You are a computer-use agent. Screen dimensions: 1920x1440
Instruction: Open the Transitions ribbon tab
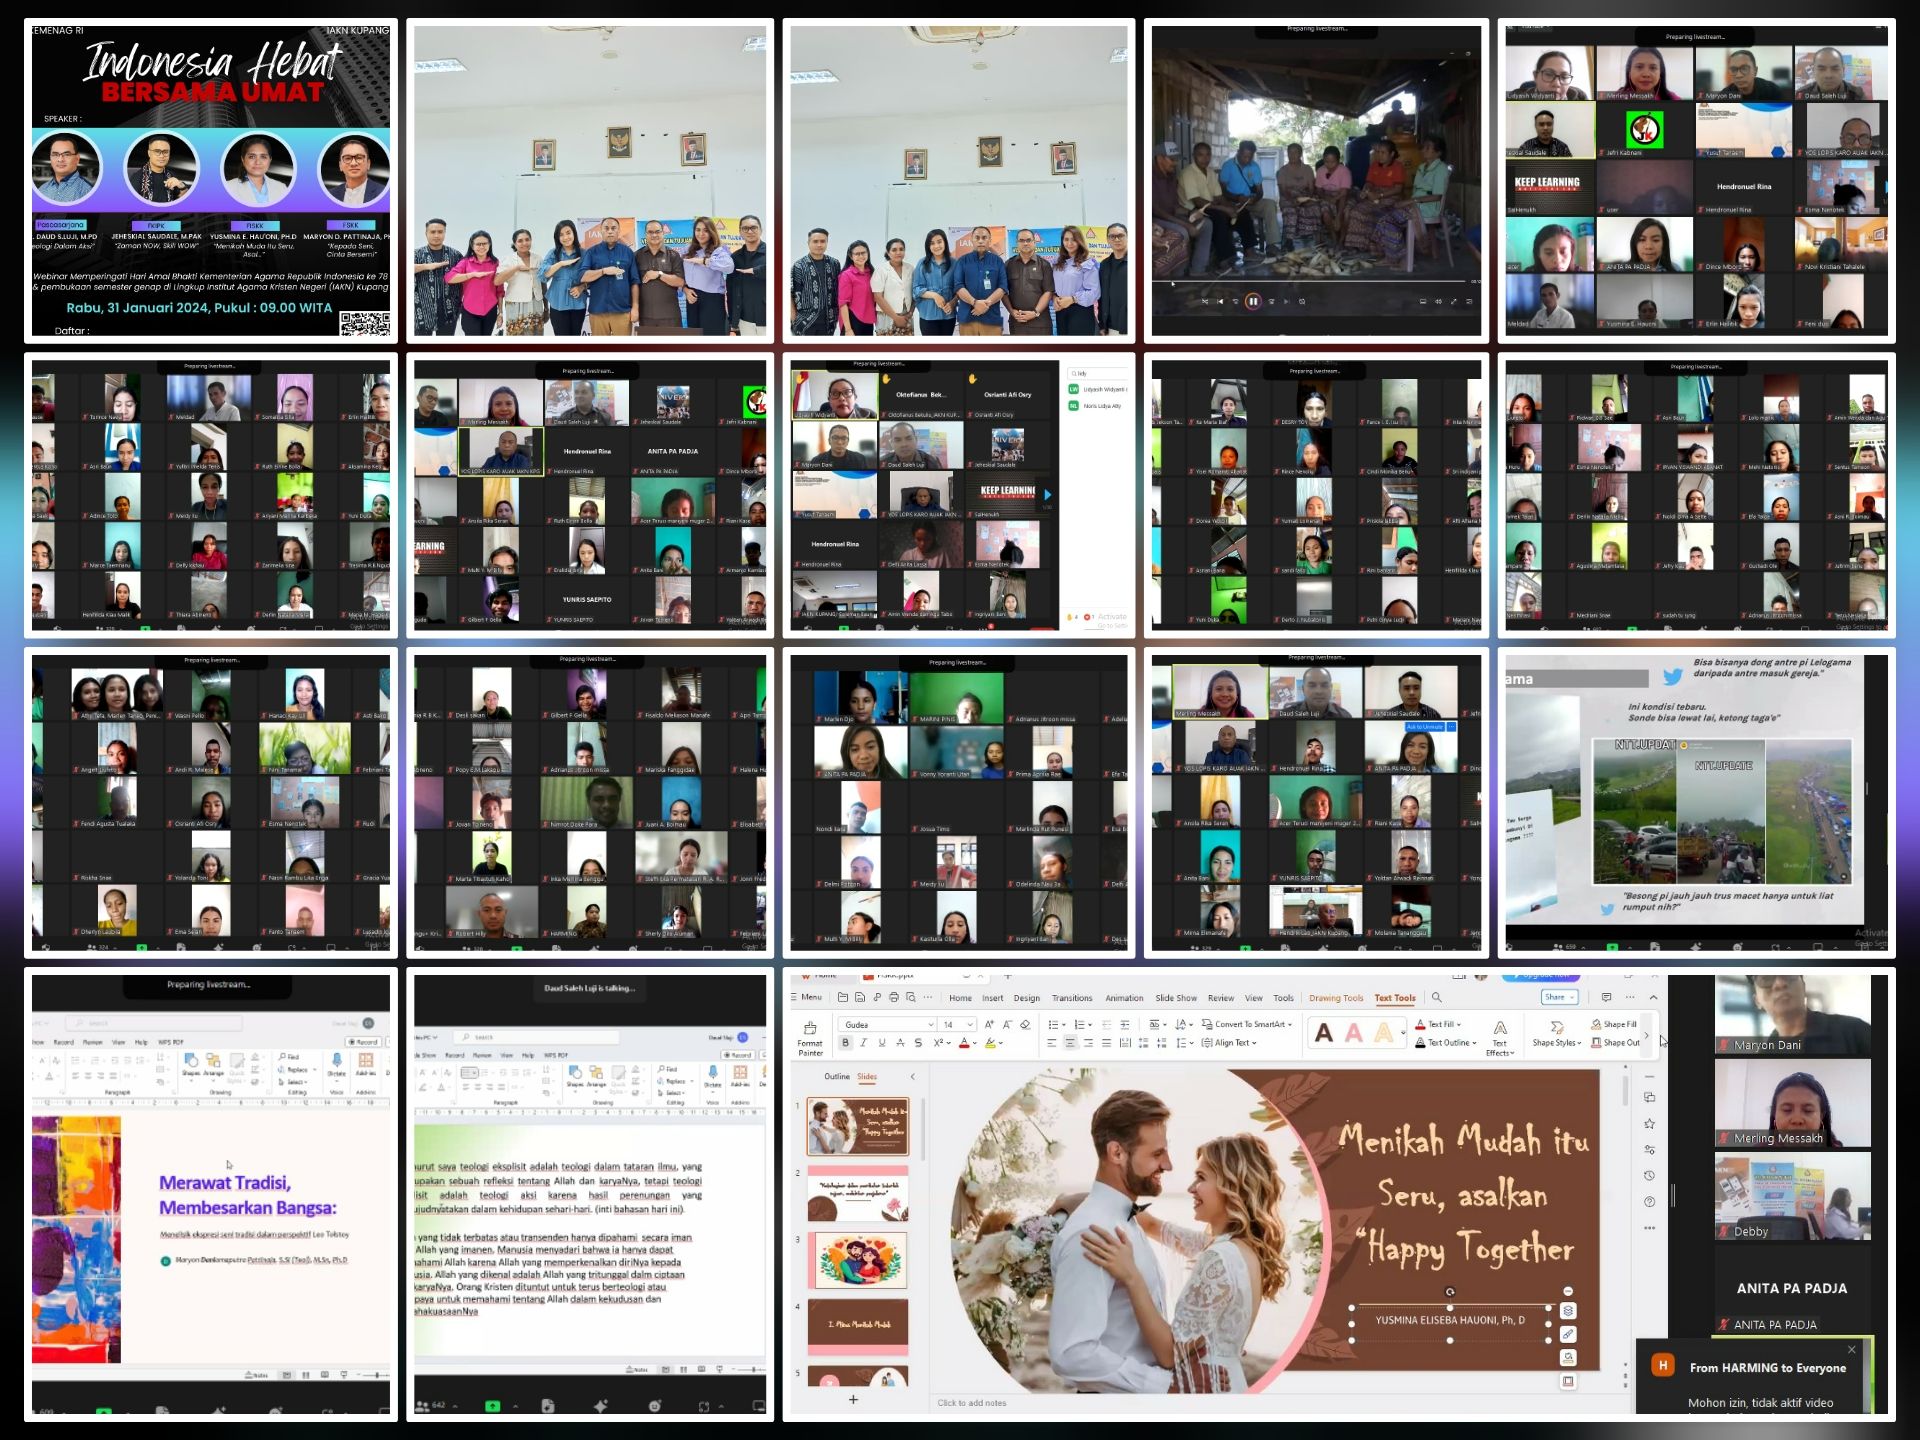pyautogui.click(x=1072, y=998)
